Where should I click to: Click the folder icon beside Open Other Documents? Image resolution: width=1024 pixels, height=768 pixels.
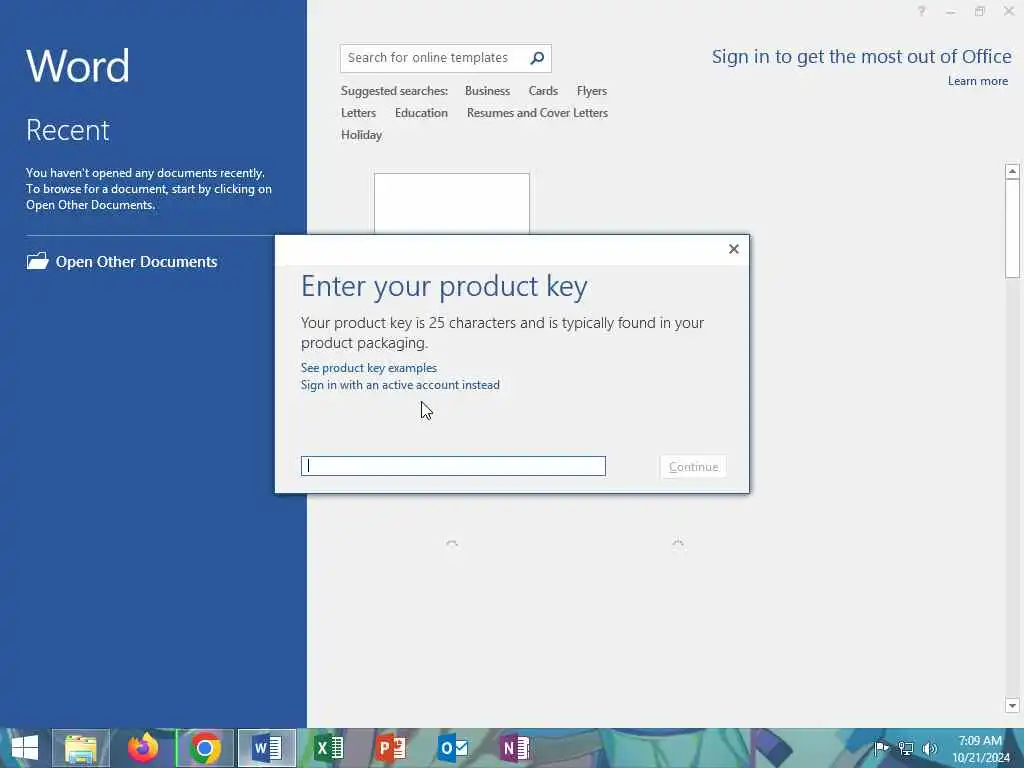pos(37,261)
